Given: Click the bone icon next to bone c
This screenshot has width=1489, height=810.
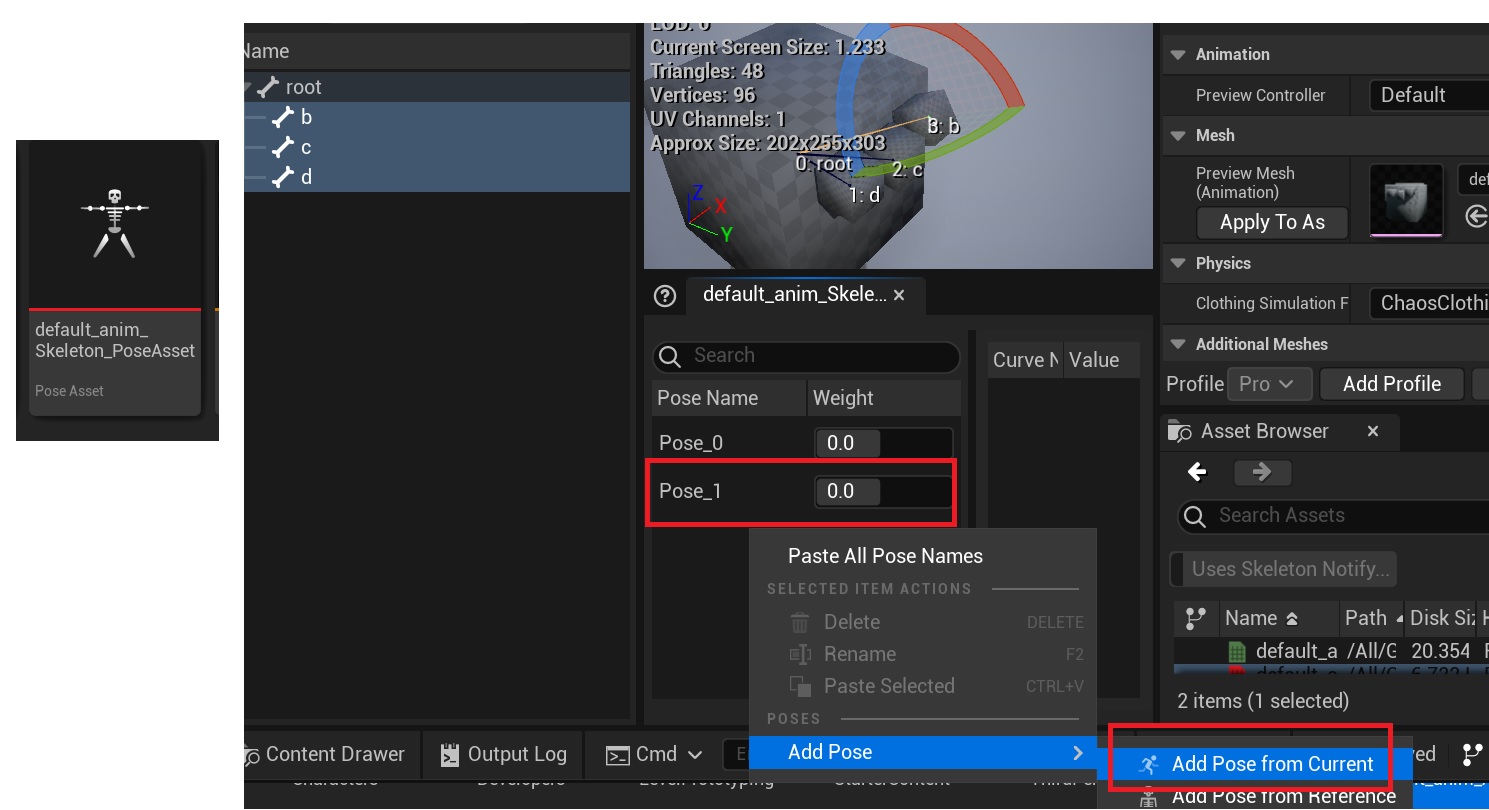Looking at the screenshot, I should 284,147.
